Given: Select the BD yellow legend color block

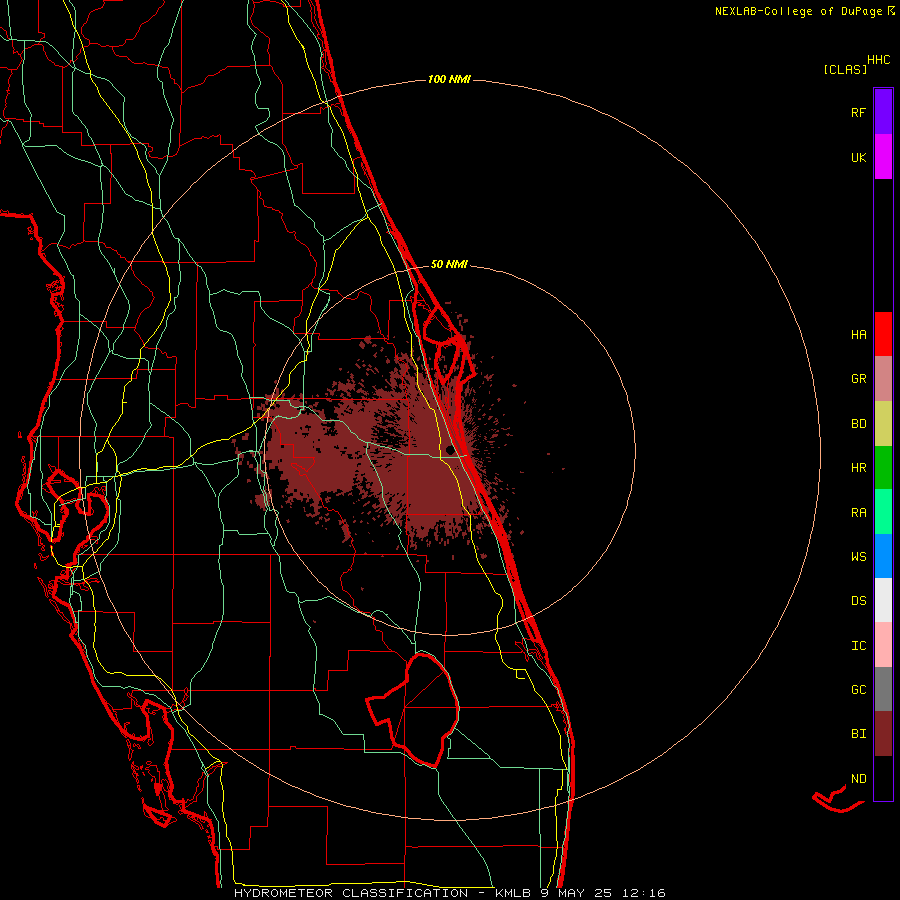Looking at the screenshot, I should click(x=883, y=423).
